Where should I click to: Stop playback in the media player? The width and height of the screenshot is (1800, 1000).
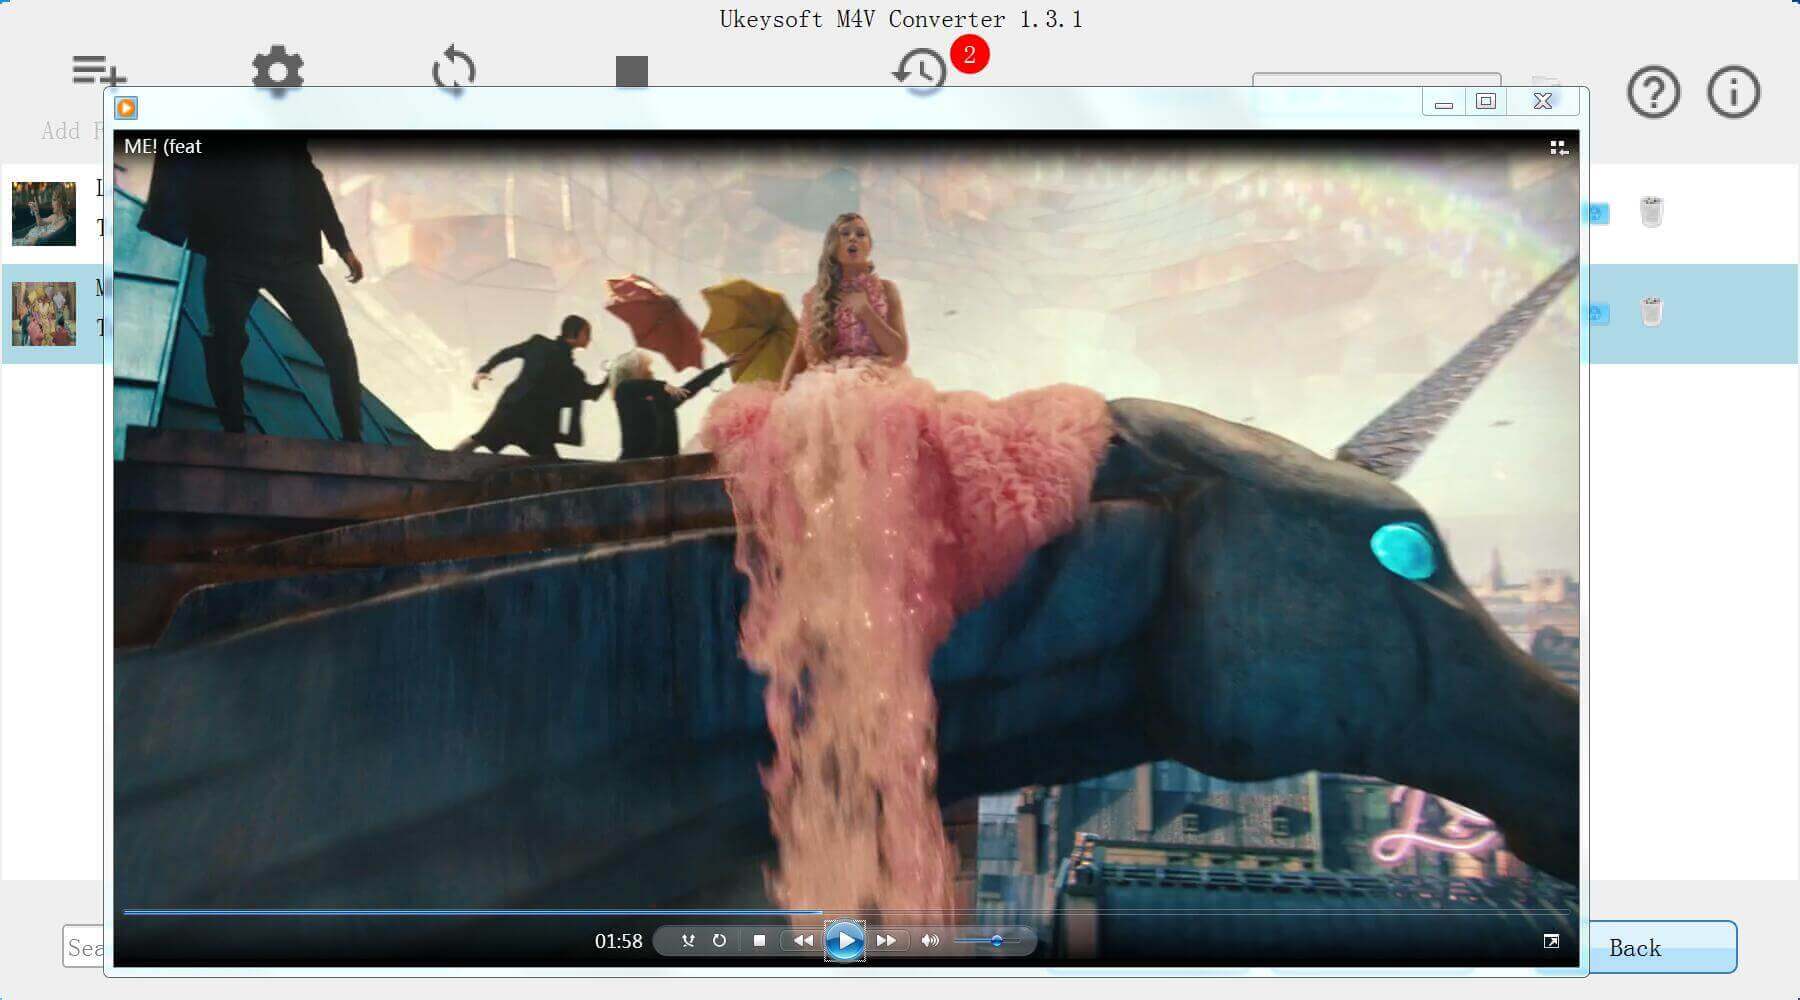click(759, 941)
